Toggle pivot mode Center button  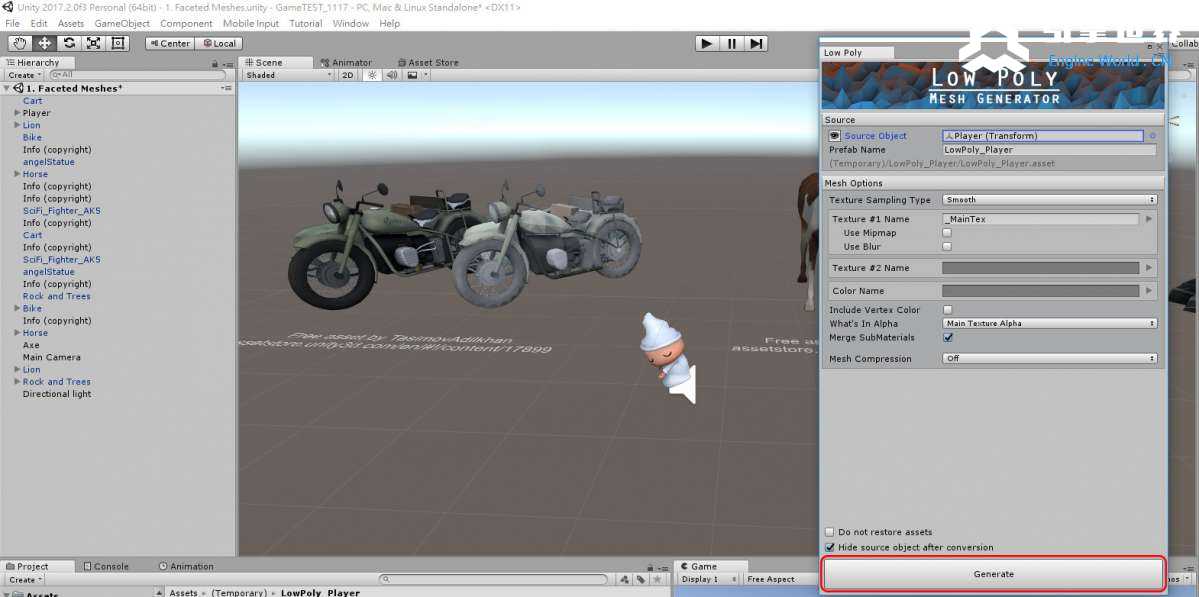click(x=170, y=44)
